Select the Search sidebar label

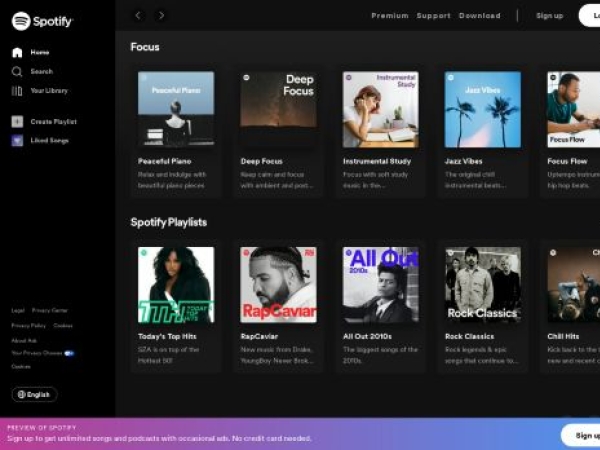click(42, 72)
